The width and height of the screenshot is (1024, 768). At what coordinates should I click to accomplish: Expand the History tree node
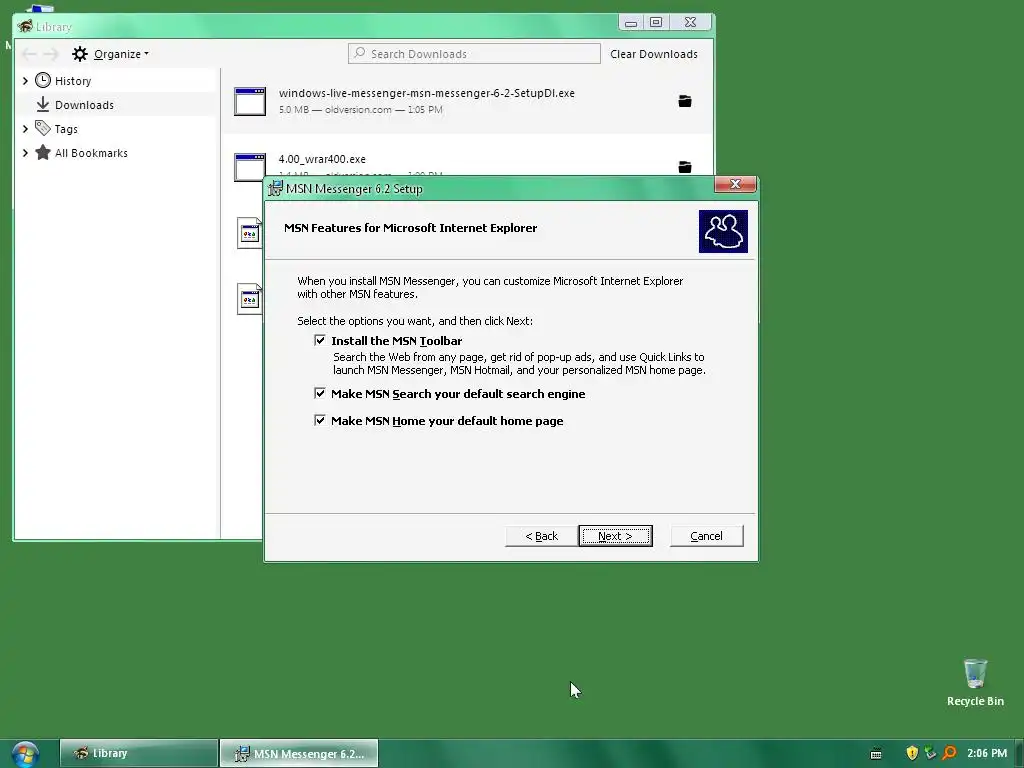coord(25,81)
